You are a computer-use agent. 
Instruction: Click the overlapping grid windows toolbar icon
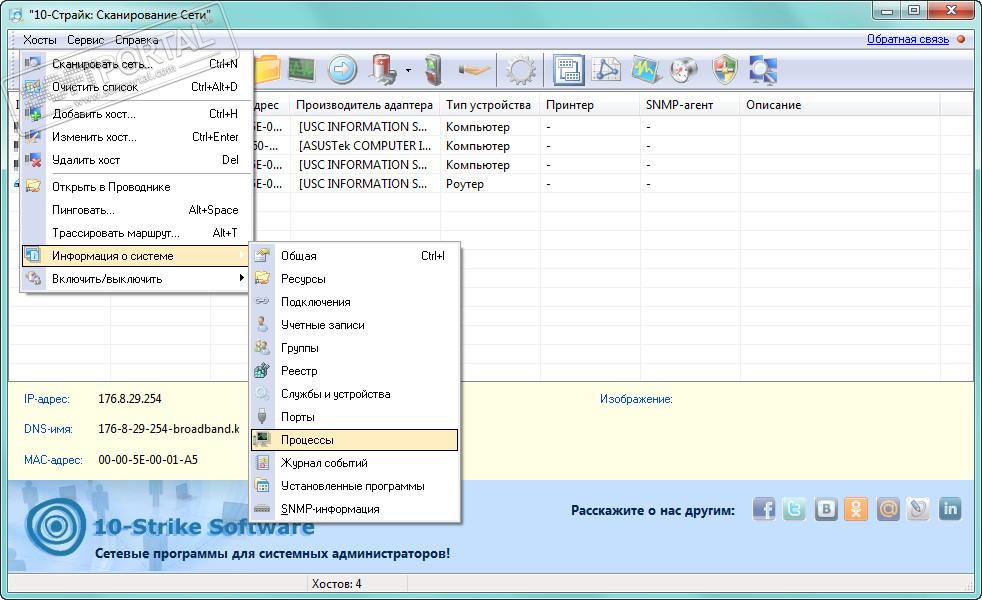569,70
